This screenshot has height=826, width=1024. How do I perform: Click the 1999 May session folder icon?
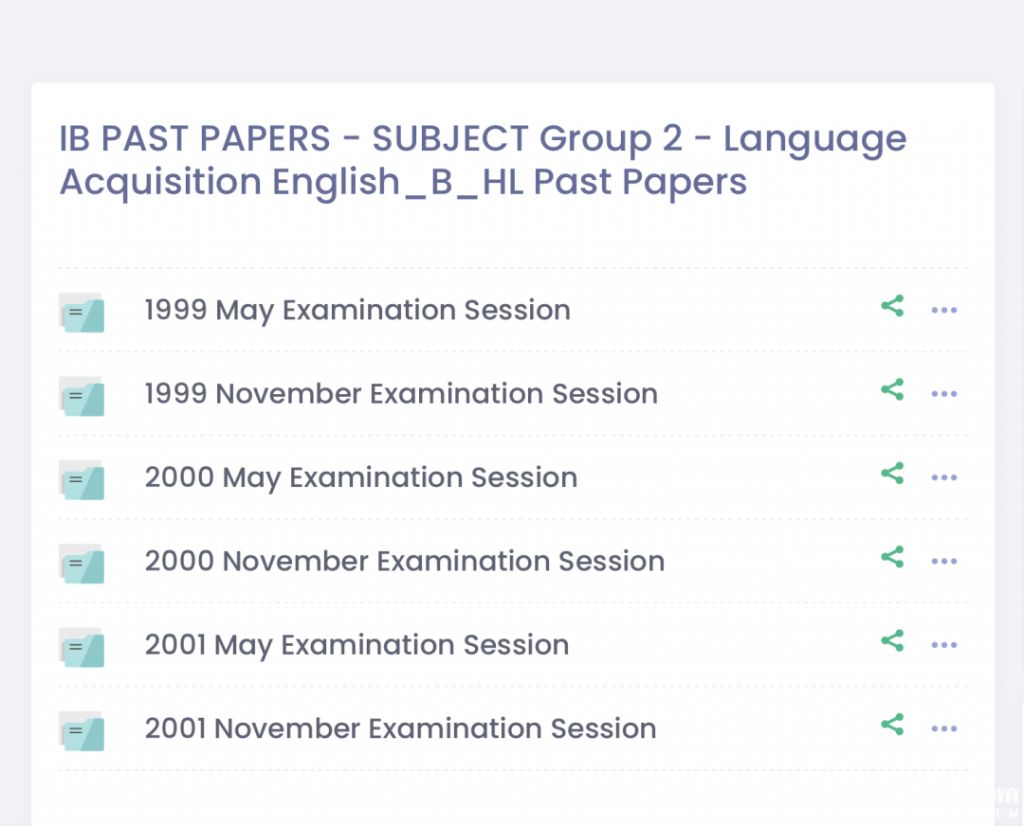pos(81,312)
